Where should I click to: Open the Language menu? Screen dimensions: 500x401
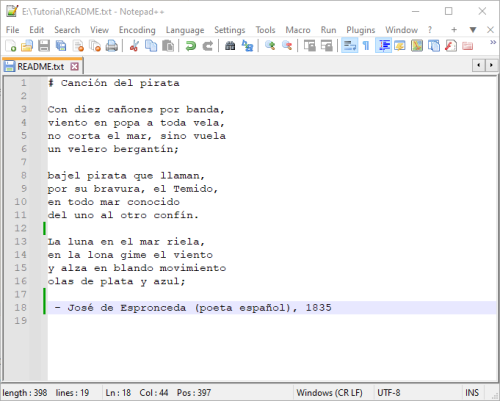click(185, 30)
